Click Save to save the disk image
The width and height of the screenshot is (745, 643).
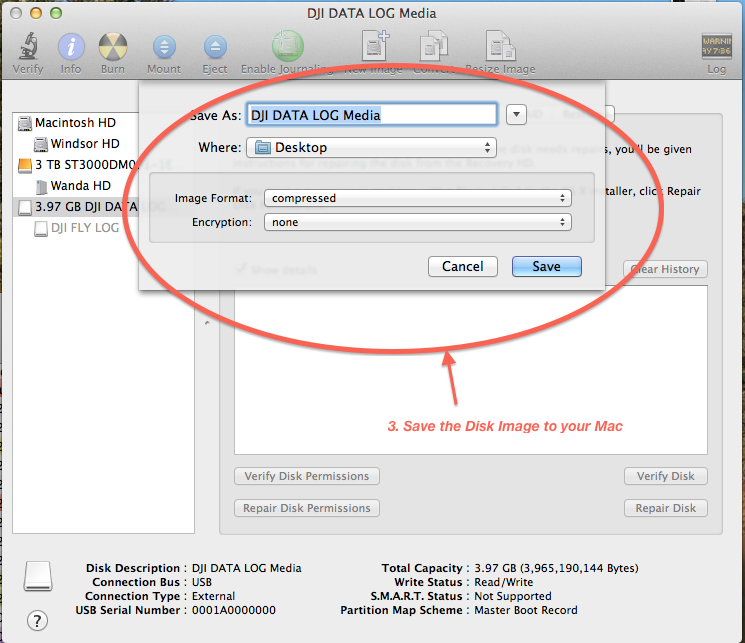(546, 266)
